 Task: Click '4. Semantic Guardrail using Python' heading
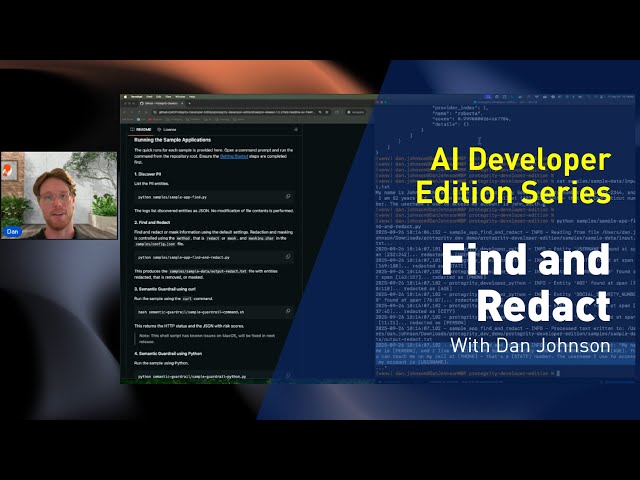click(x=168, y=353)
